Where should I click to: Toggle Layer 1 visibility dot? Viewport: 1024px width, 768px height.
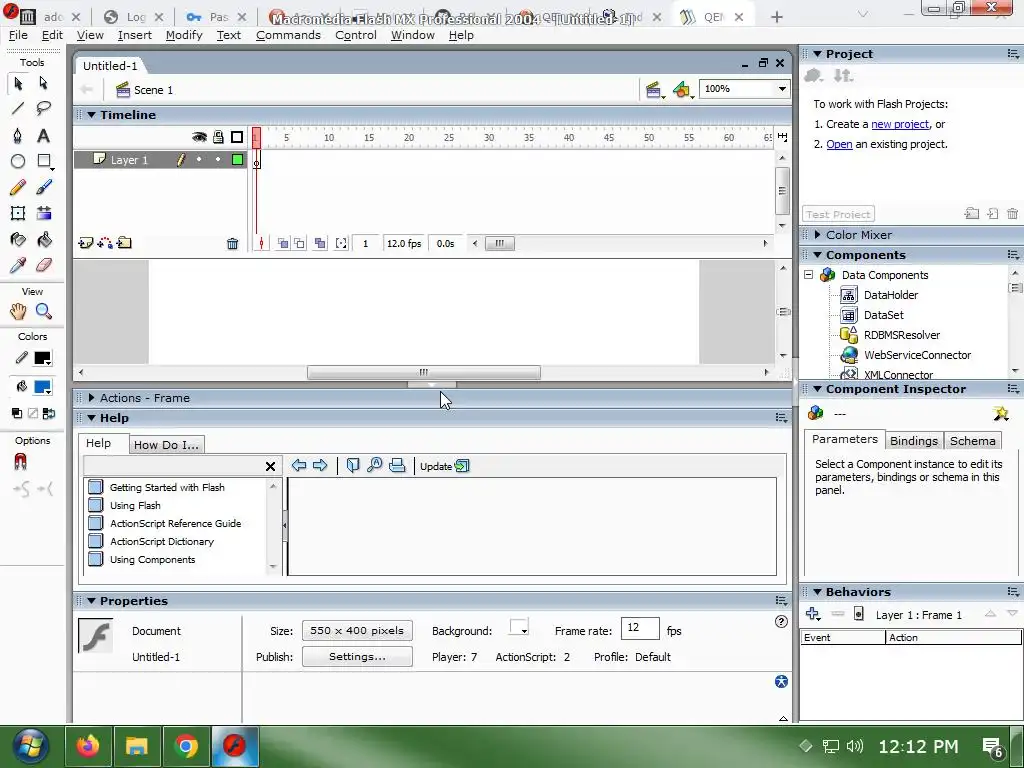point(199,159)
